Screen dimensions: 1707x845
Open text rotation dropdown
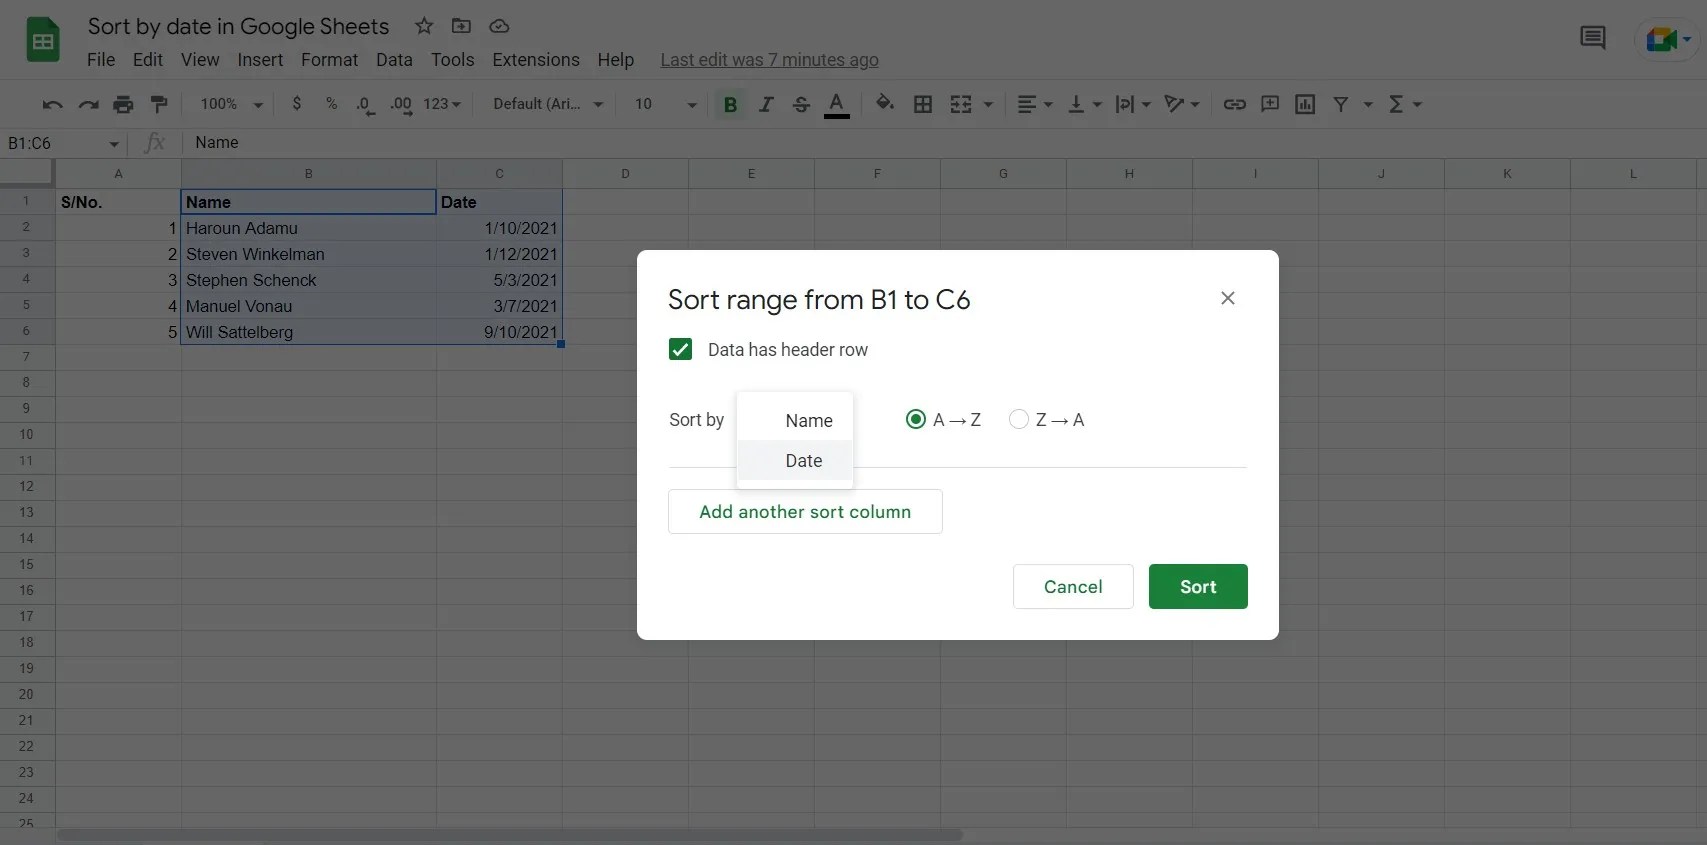tap(1181, 104)
